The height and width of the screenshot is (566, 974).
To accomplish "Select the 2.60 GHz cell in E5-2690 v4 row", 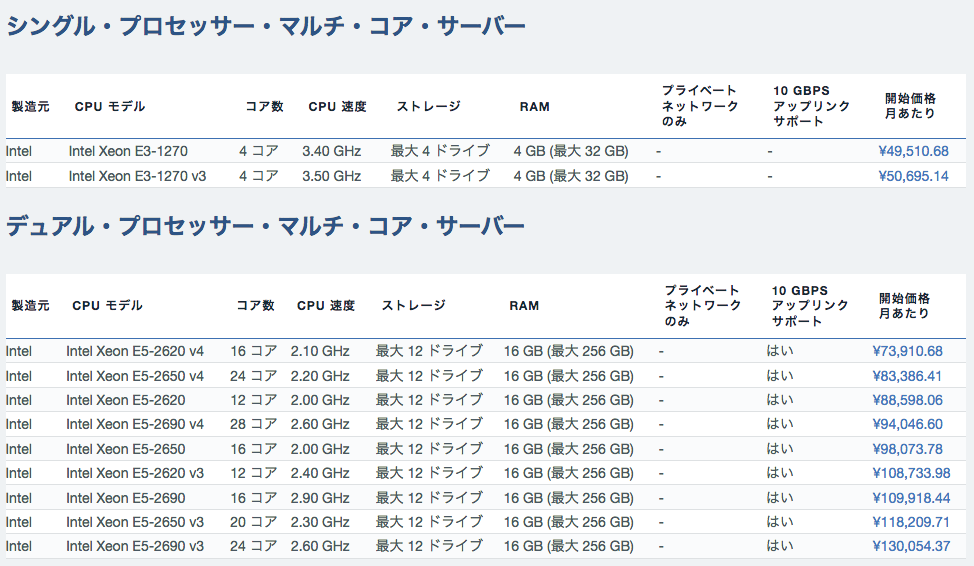I will tap(320, 424).
